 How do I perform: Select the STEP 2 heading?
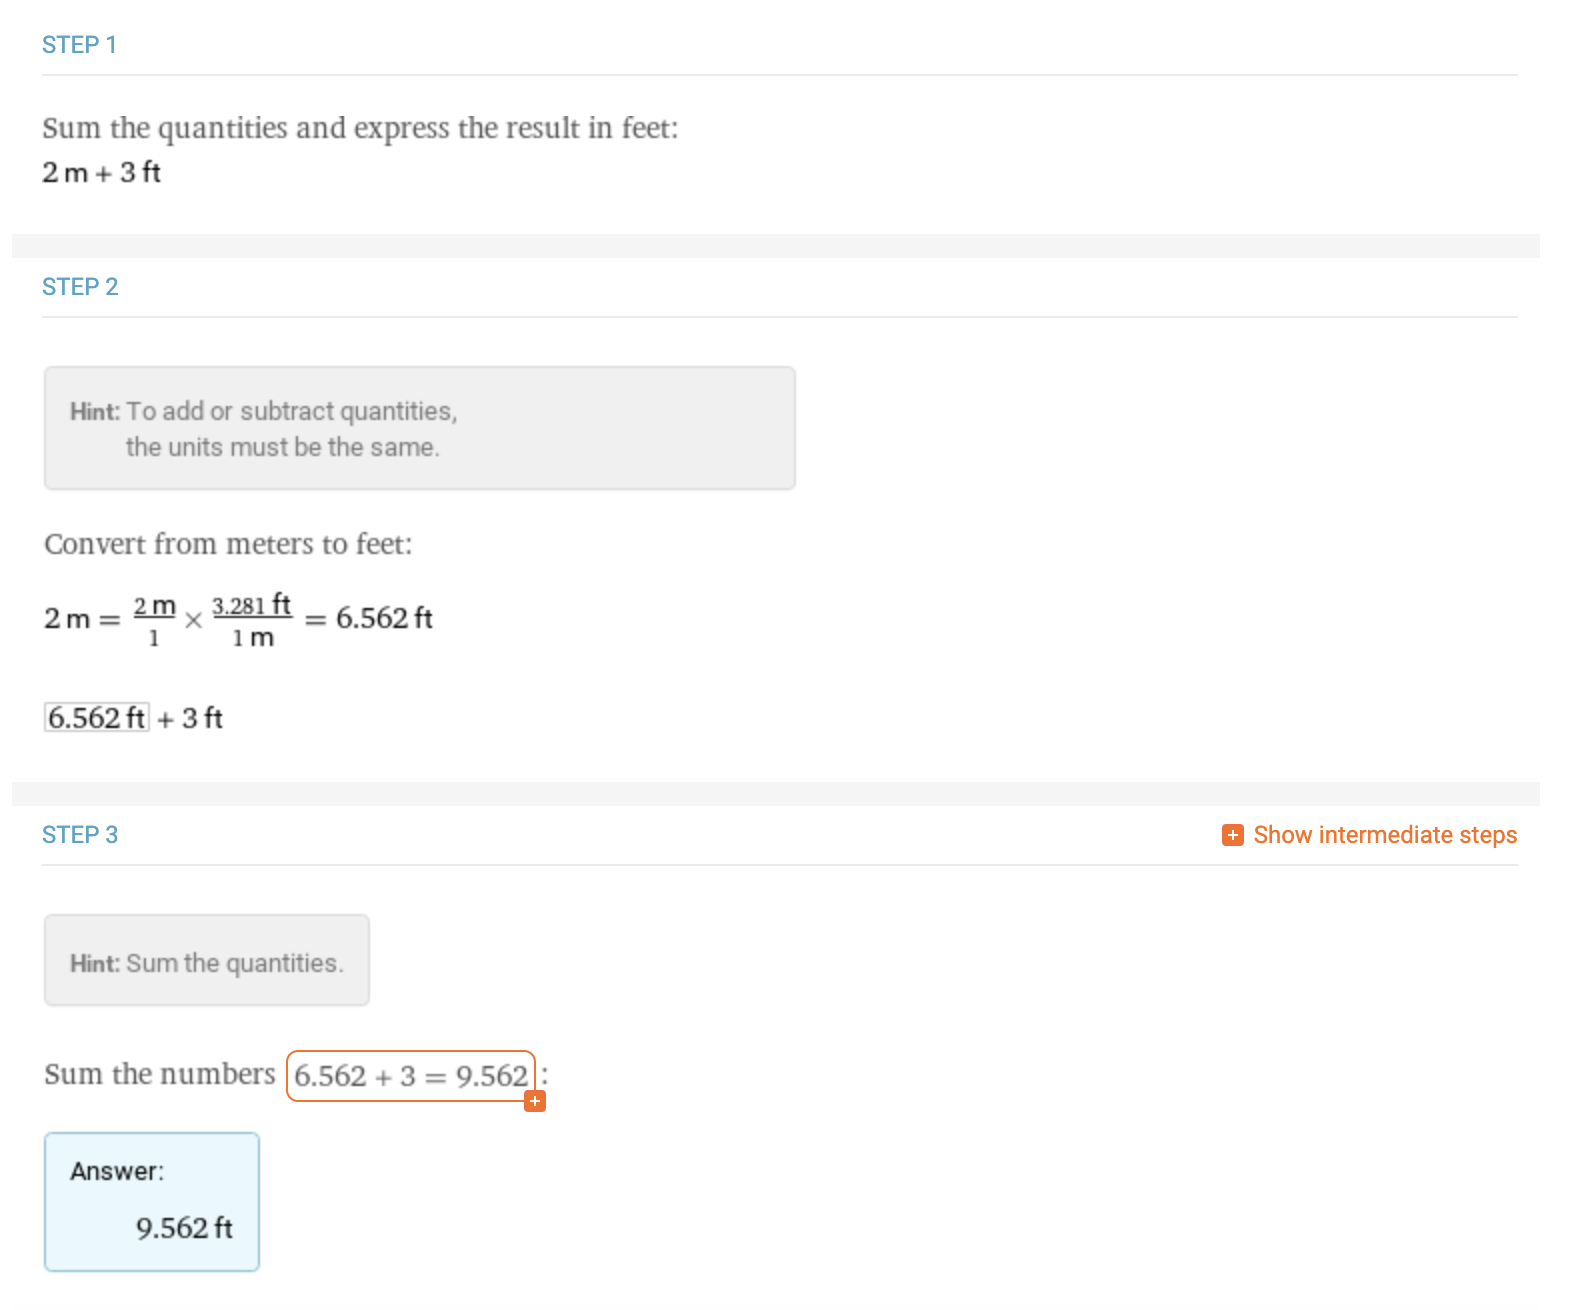click(x=80, y=287)
